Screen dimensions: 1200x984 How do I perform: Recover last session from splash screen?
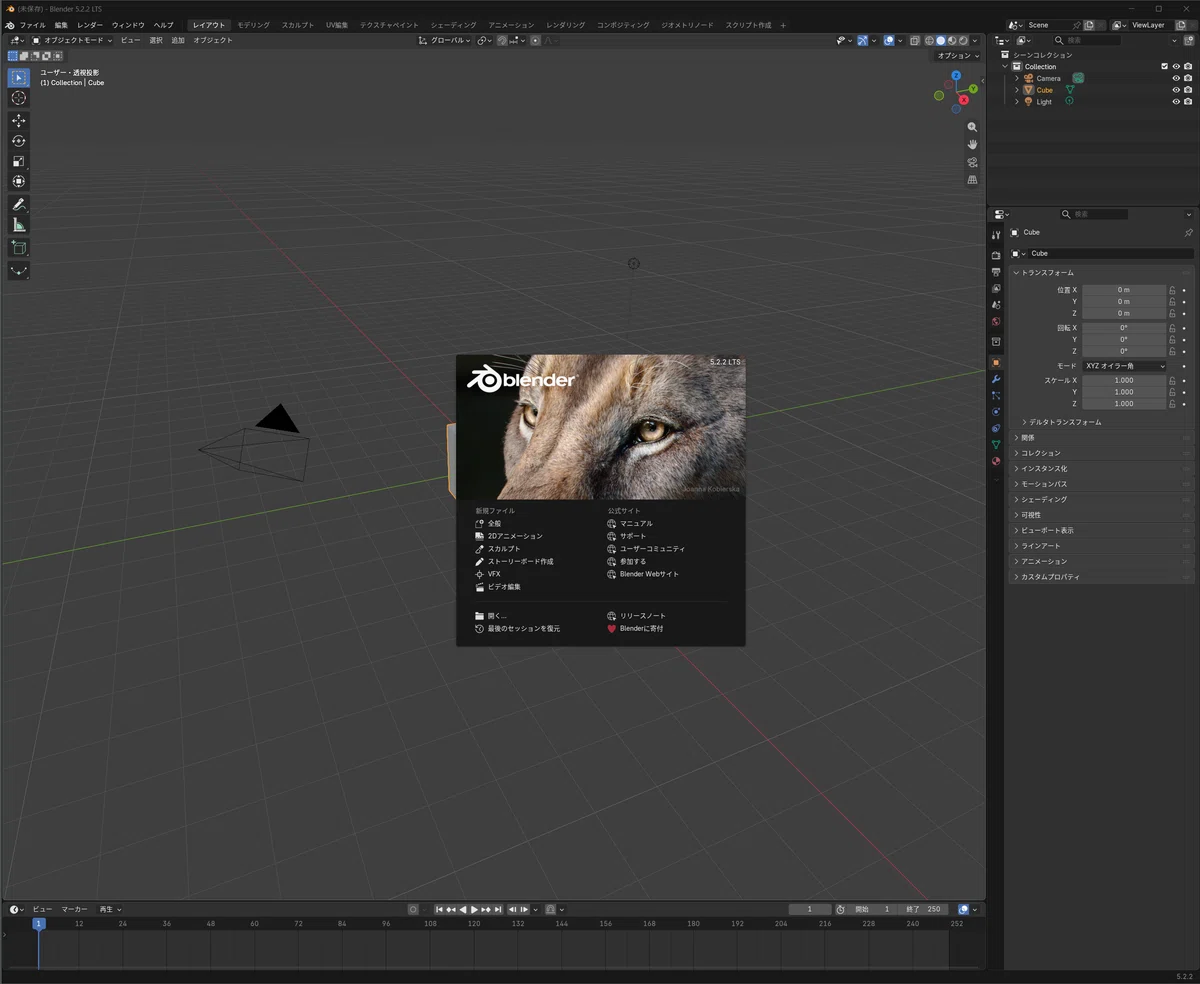coord(518,628)
